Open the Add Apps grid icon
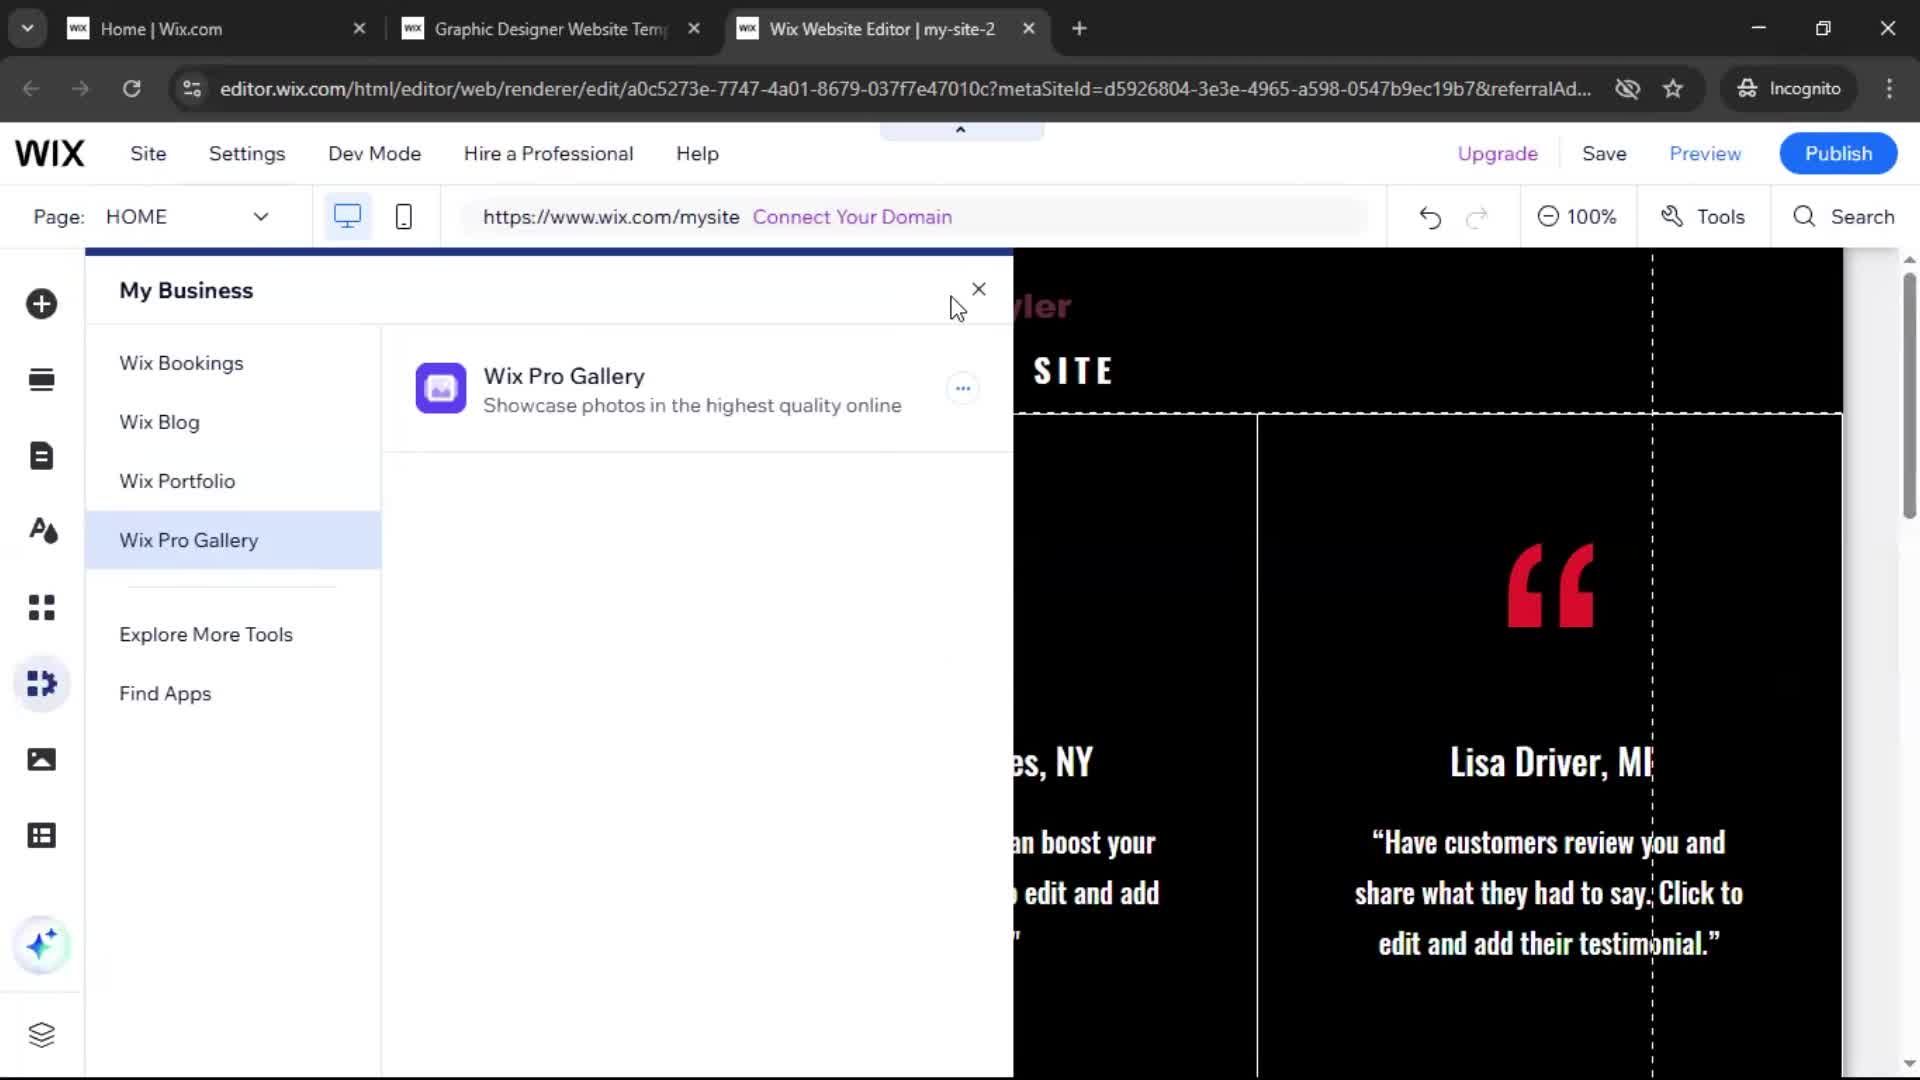1920x1080 pixels. (41, 607)
